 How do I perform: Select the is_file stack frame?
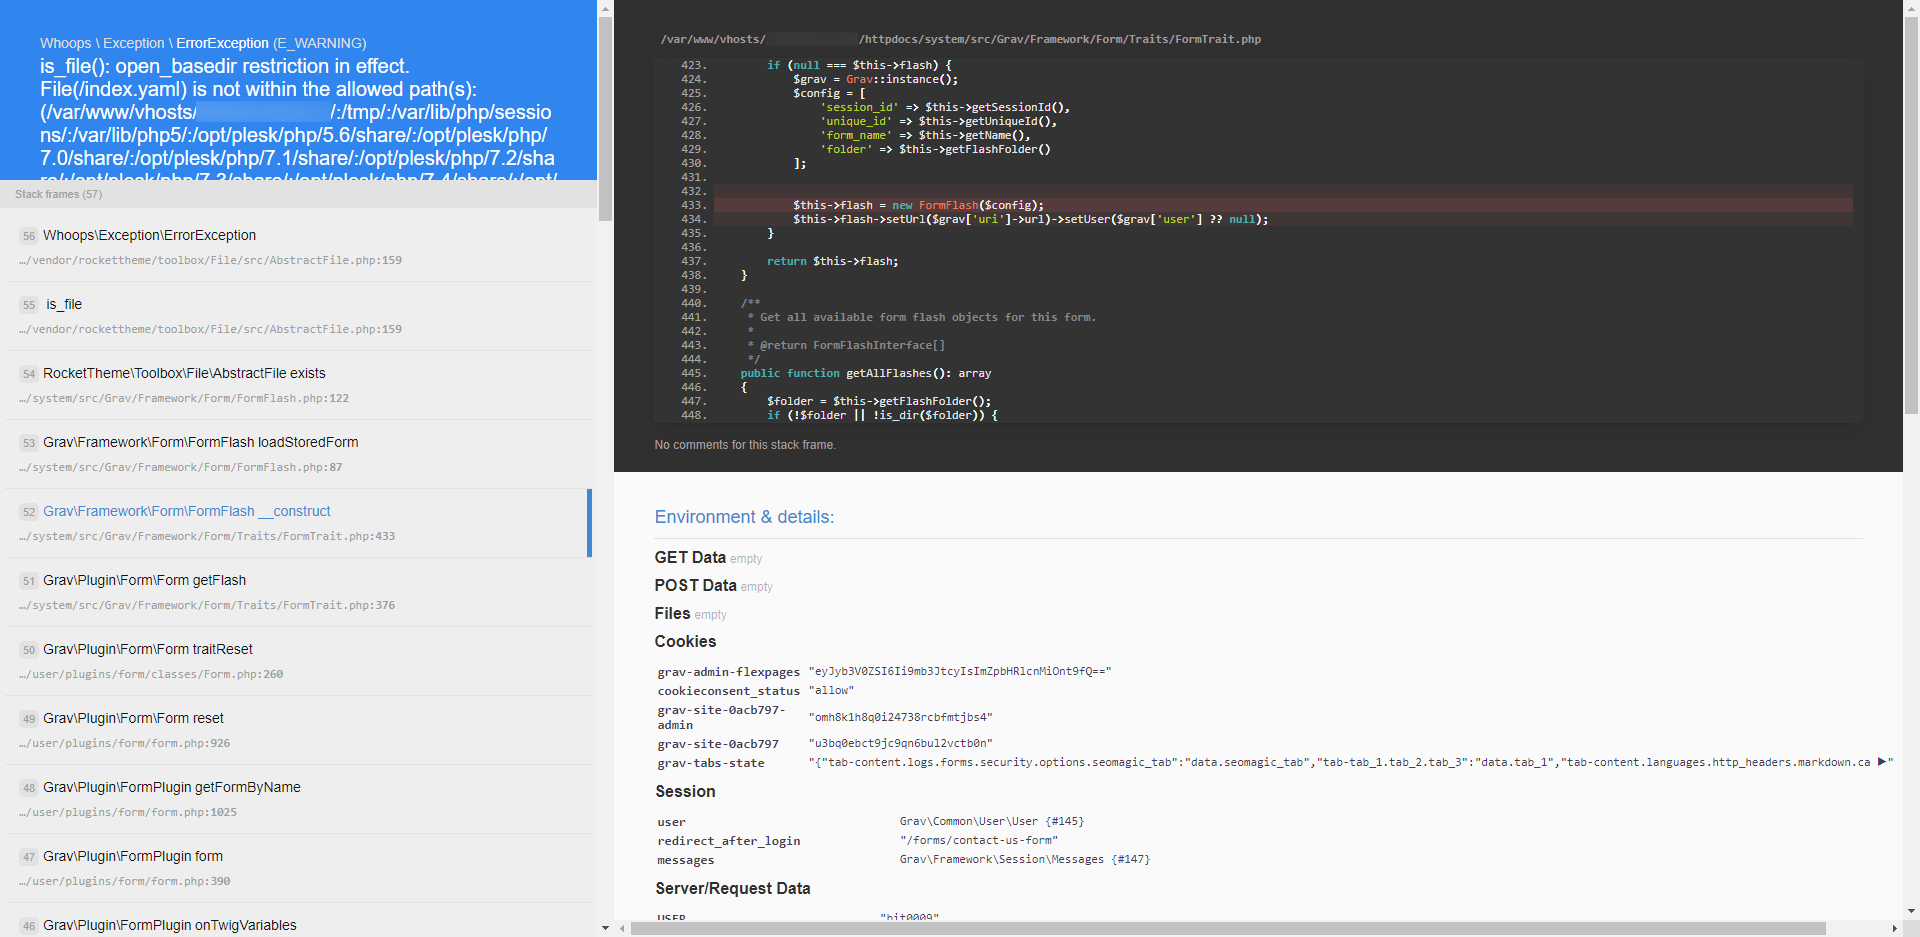pyautogui.click(x=64, y=304)
